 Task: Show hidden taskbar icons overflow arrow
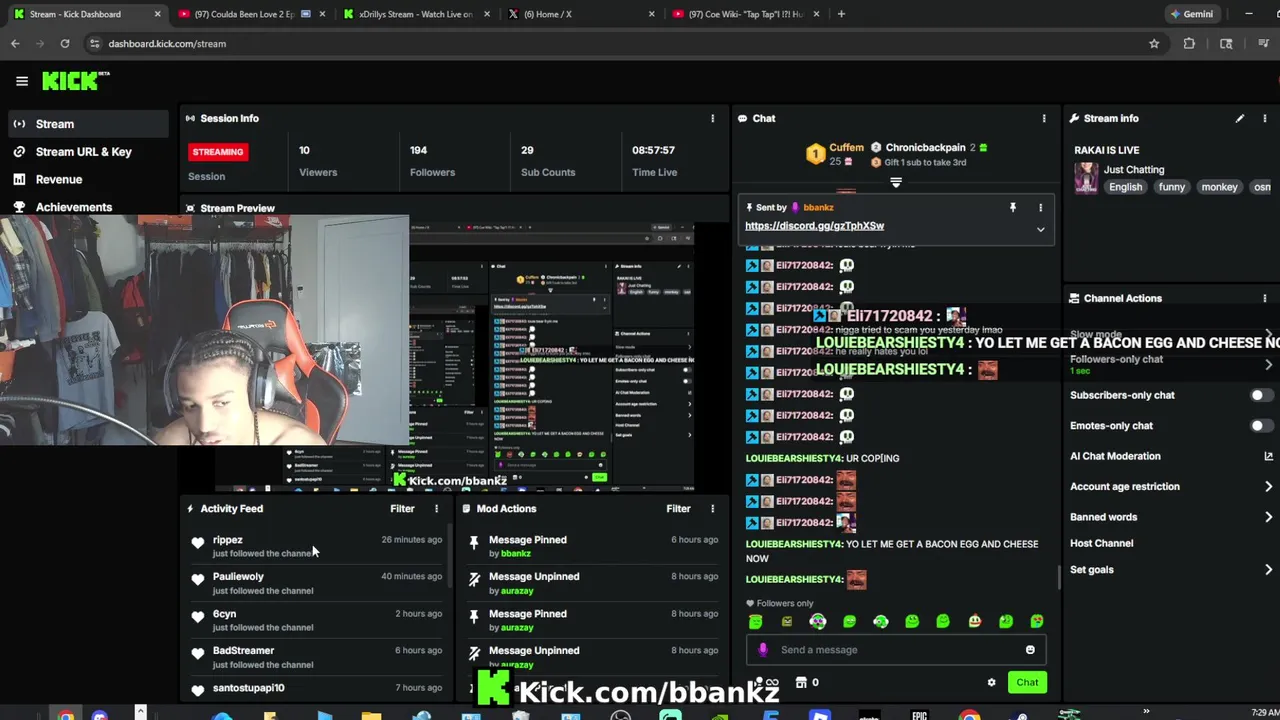pyautogui.click(x=1146, y=712)
